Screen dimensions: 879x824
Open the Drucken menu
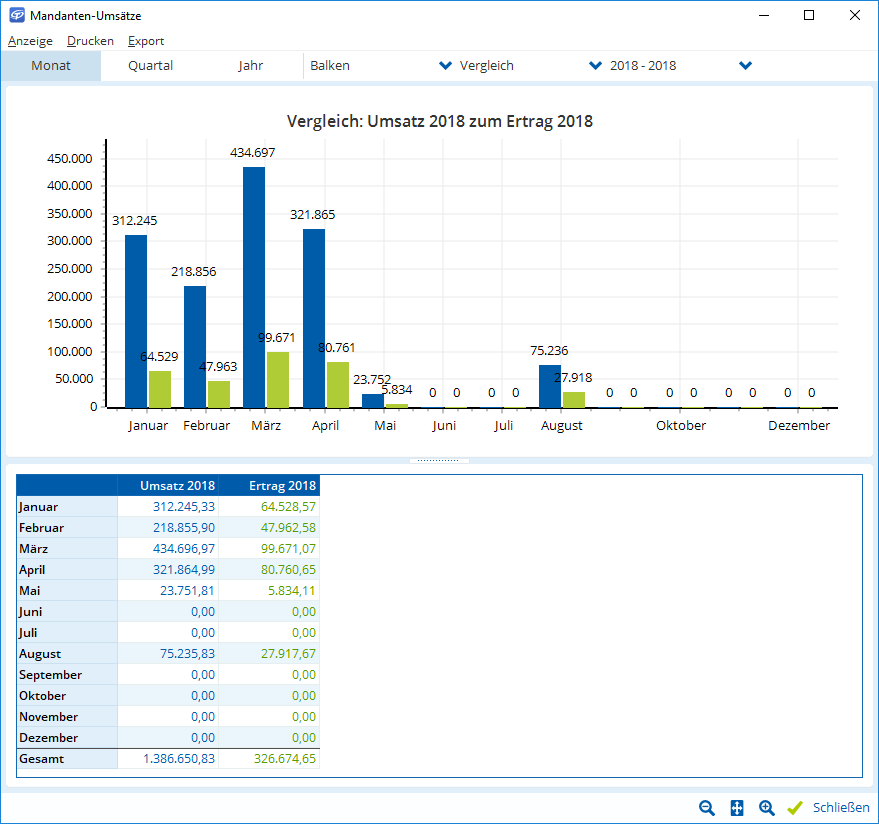(x=90, y=41)
